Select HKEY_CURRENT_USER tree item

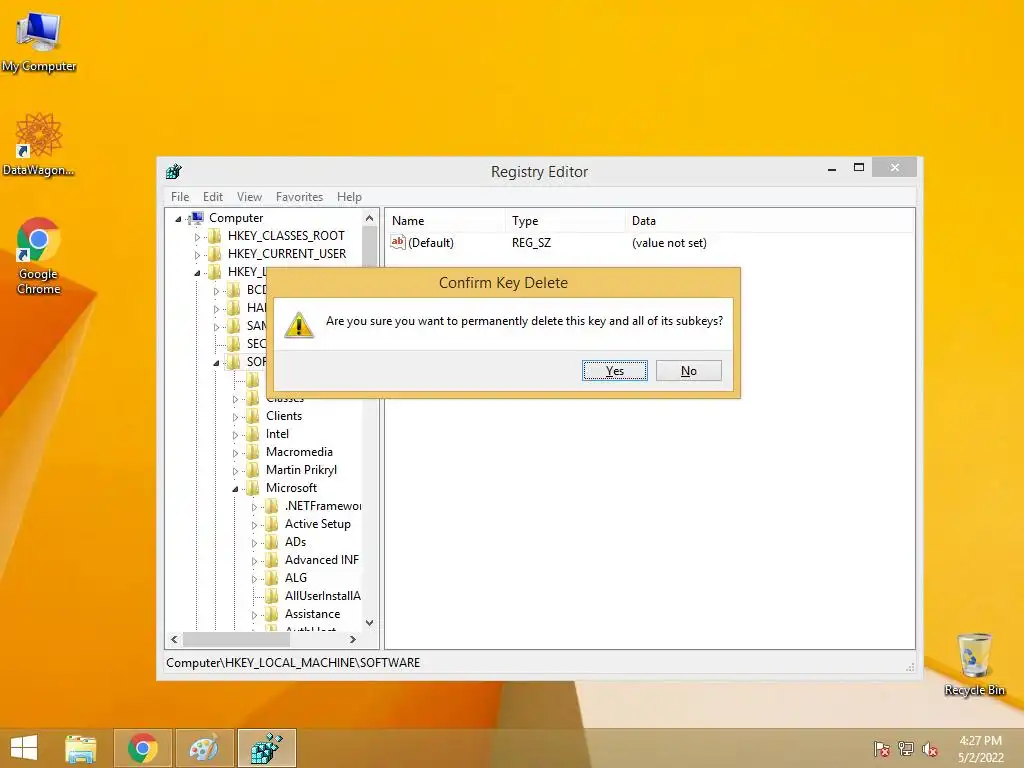(287, 254)
